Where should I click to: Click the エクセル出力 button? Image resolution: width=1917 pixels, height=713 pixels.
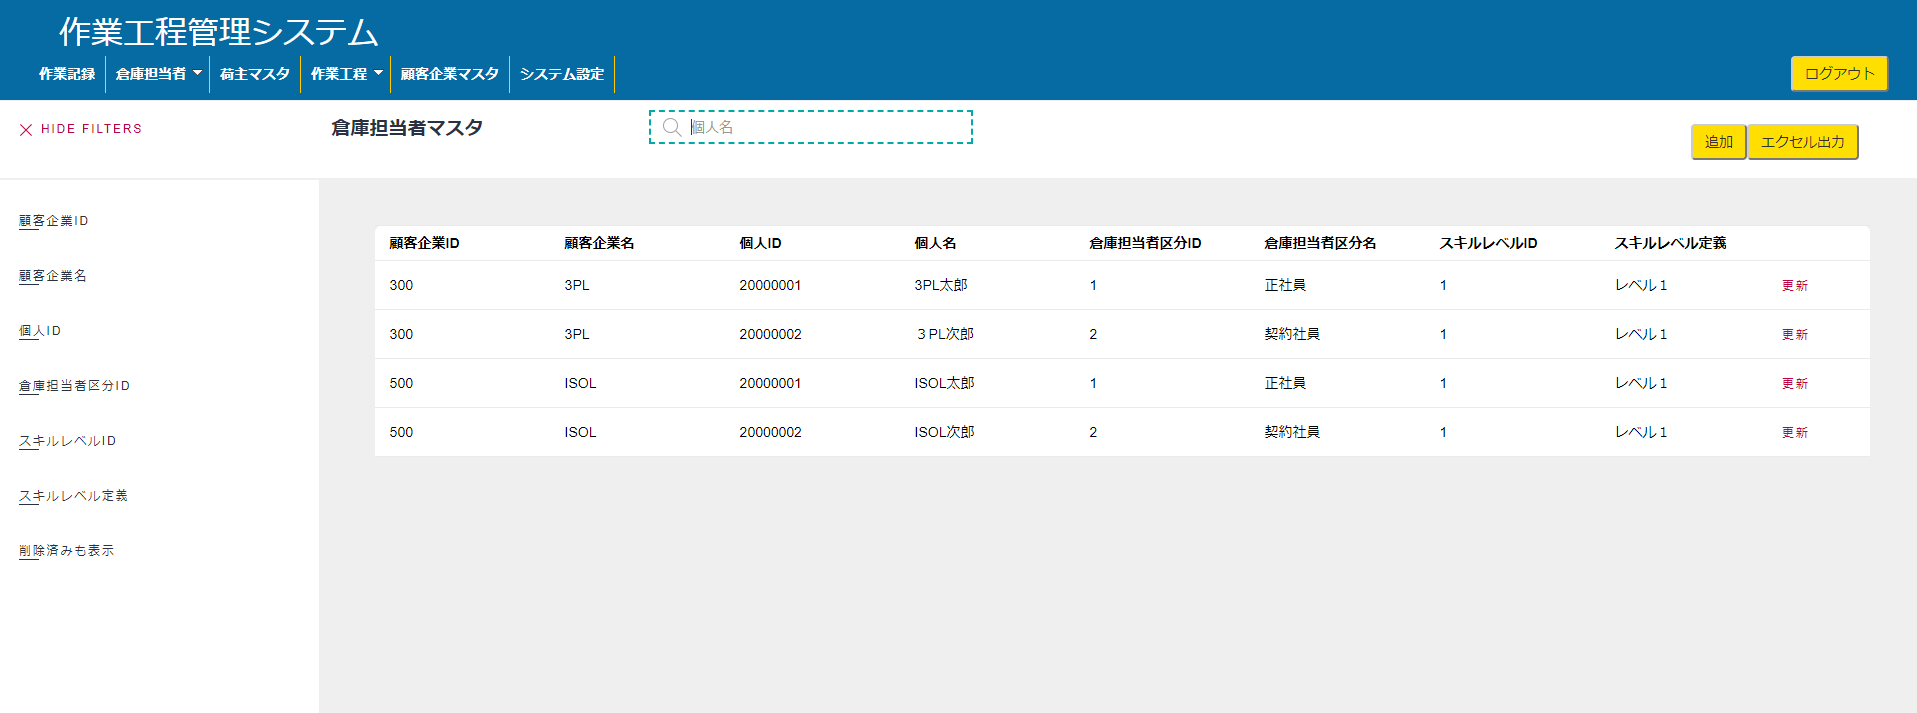click(x=1803, y=142)
